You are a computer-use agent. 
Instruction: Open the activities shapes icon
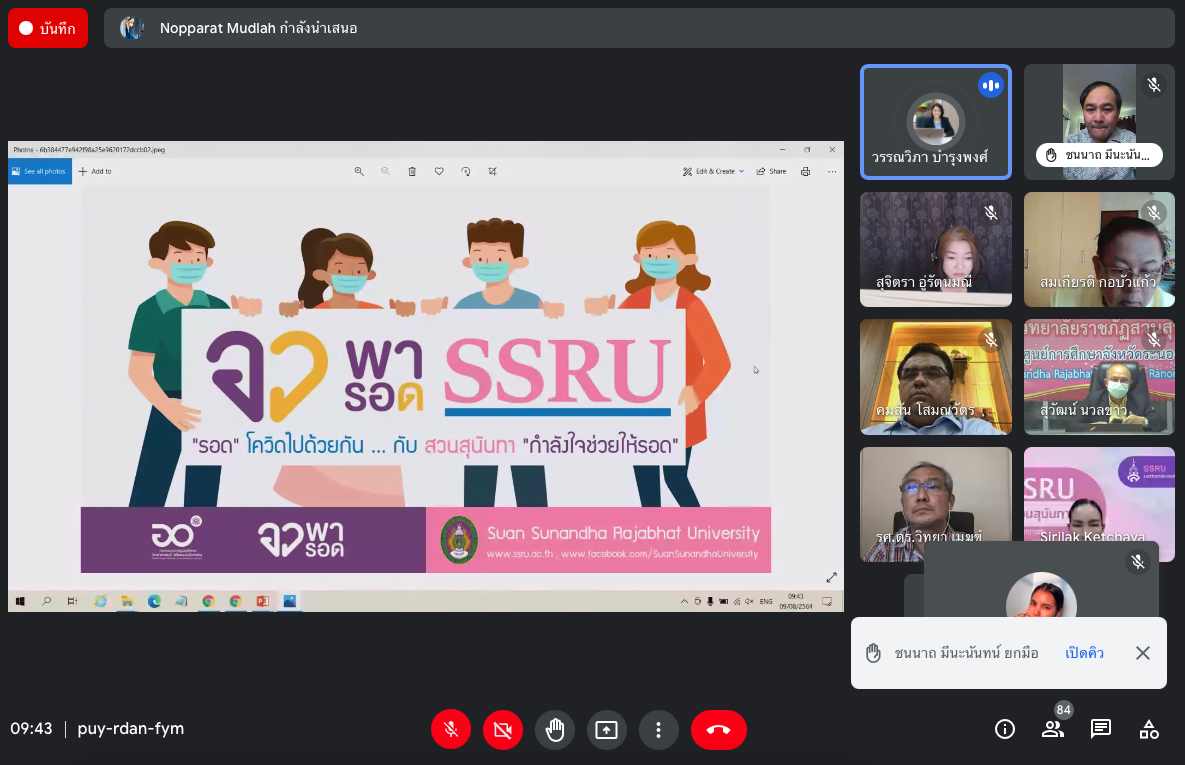[x=1149, y=729]
